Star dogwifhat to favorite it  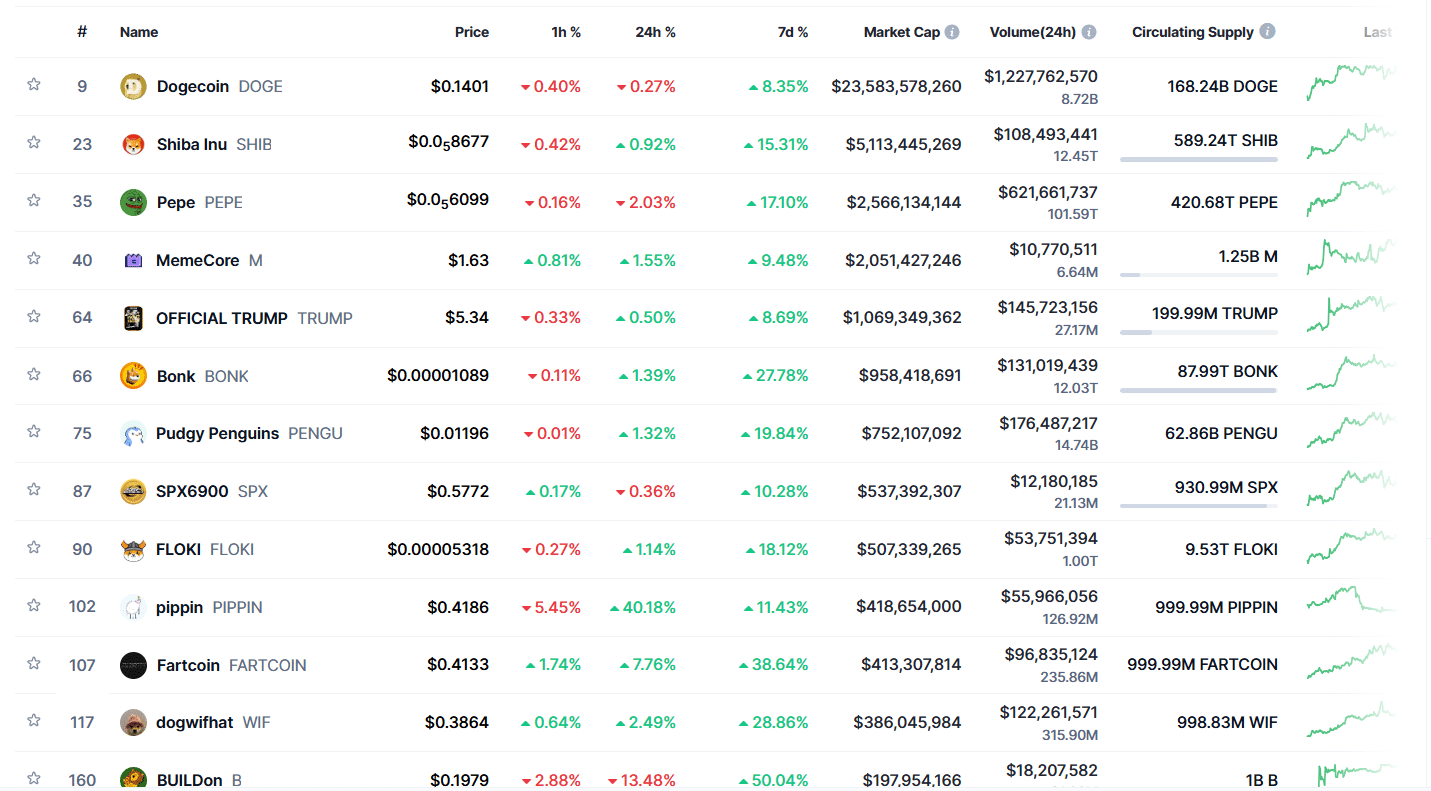click(x=33, y=722)
